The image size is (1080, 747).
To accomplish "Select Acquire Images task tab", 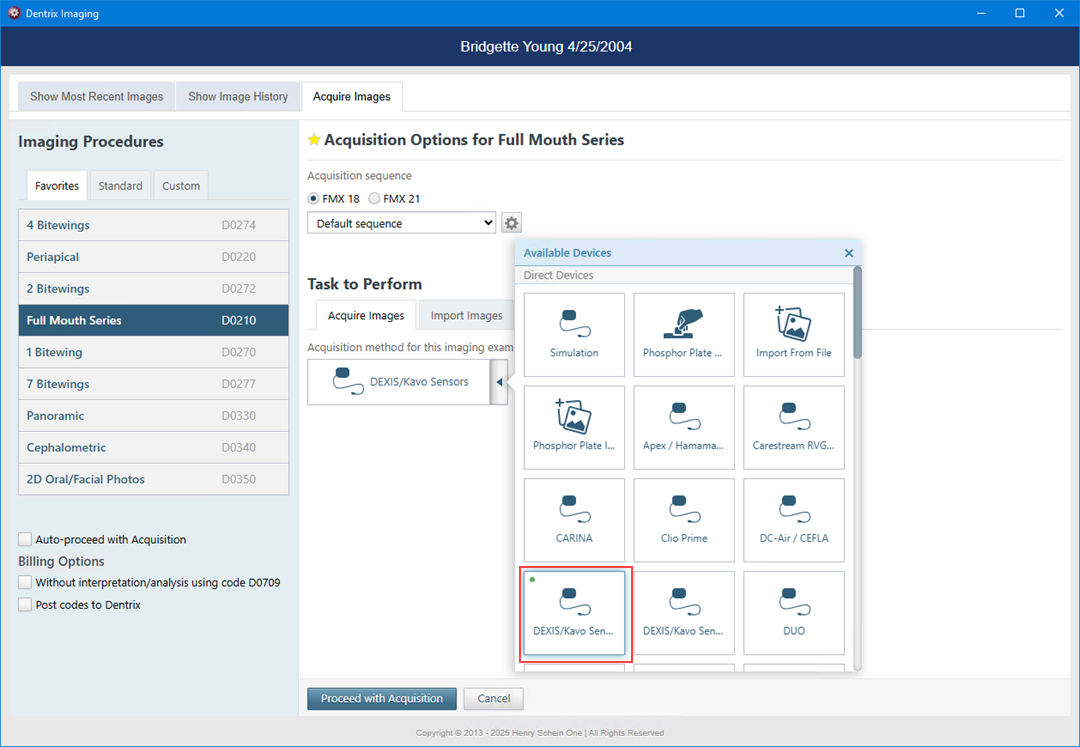I will pyautogui.click(x=366, y=315).
